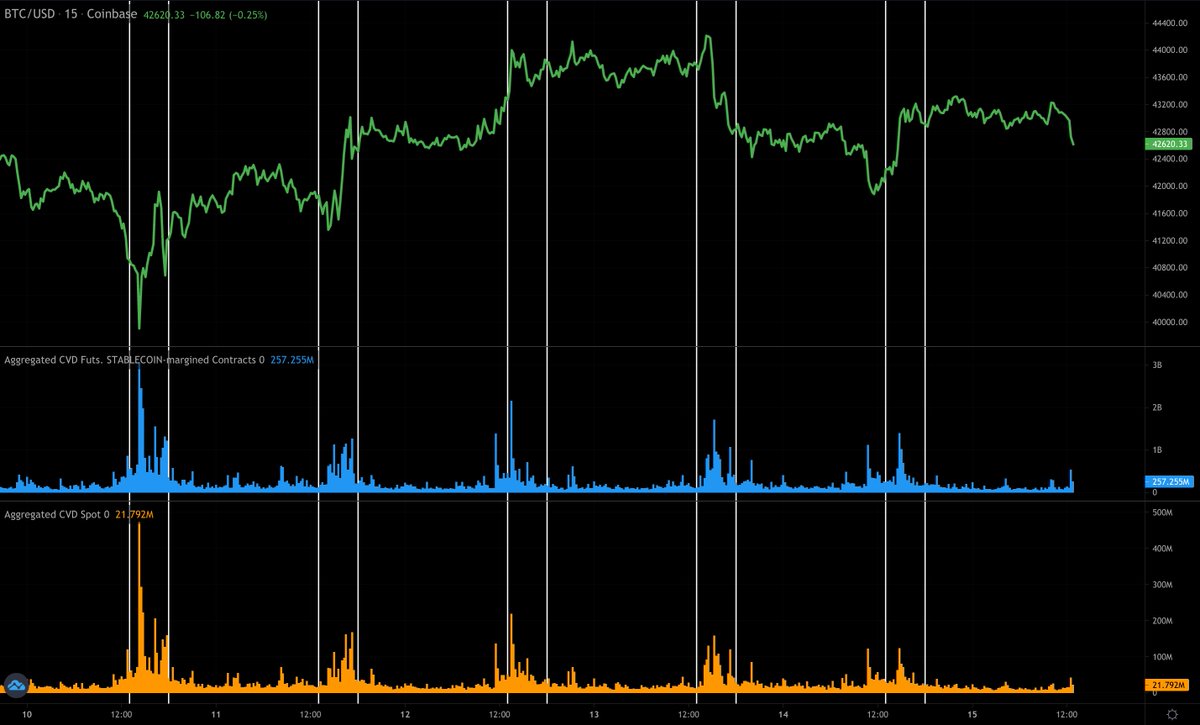This screenshot has height=725, width=1200.
Task: Click the 40000.00 price axis label
Action: click(1169, 322)
